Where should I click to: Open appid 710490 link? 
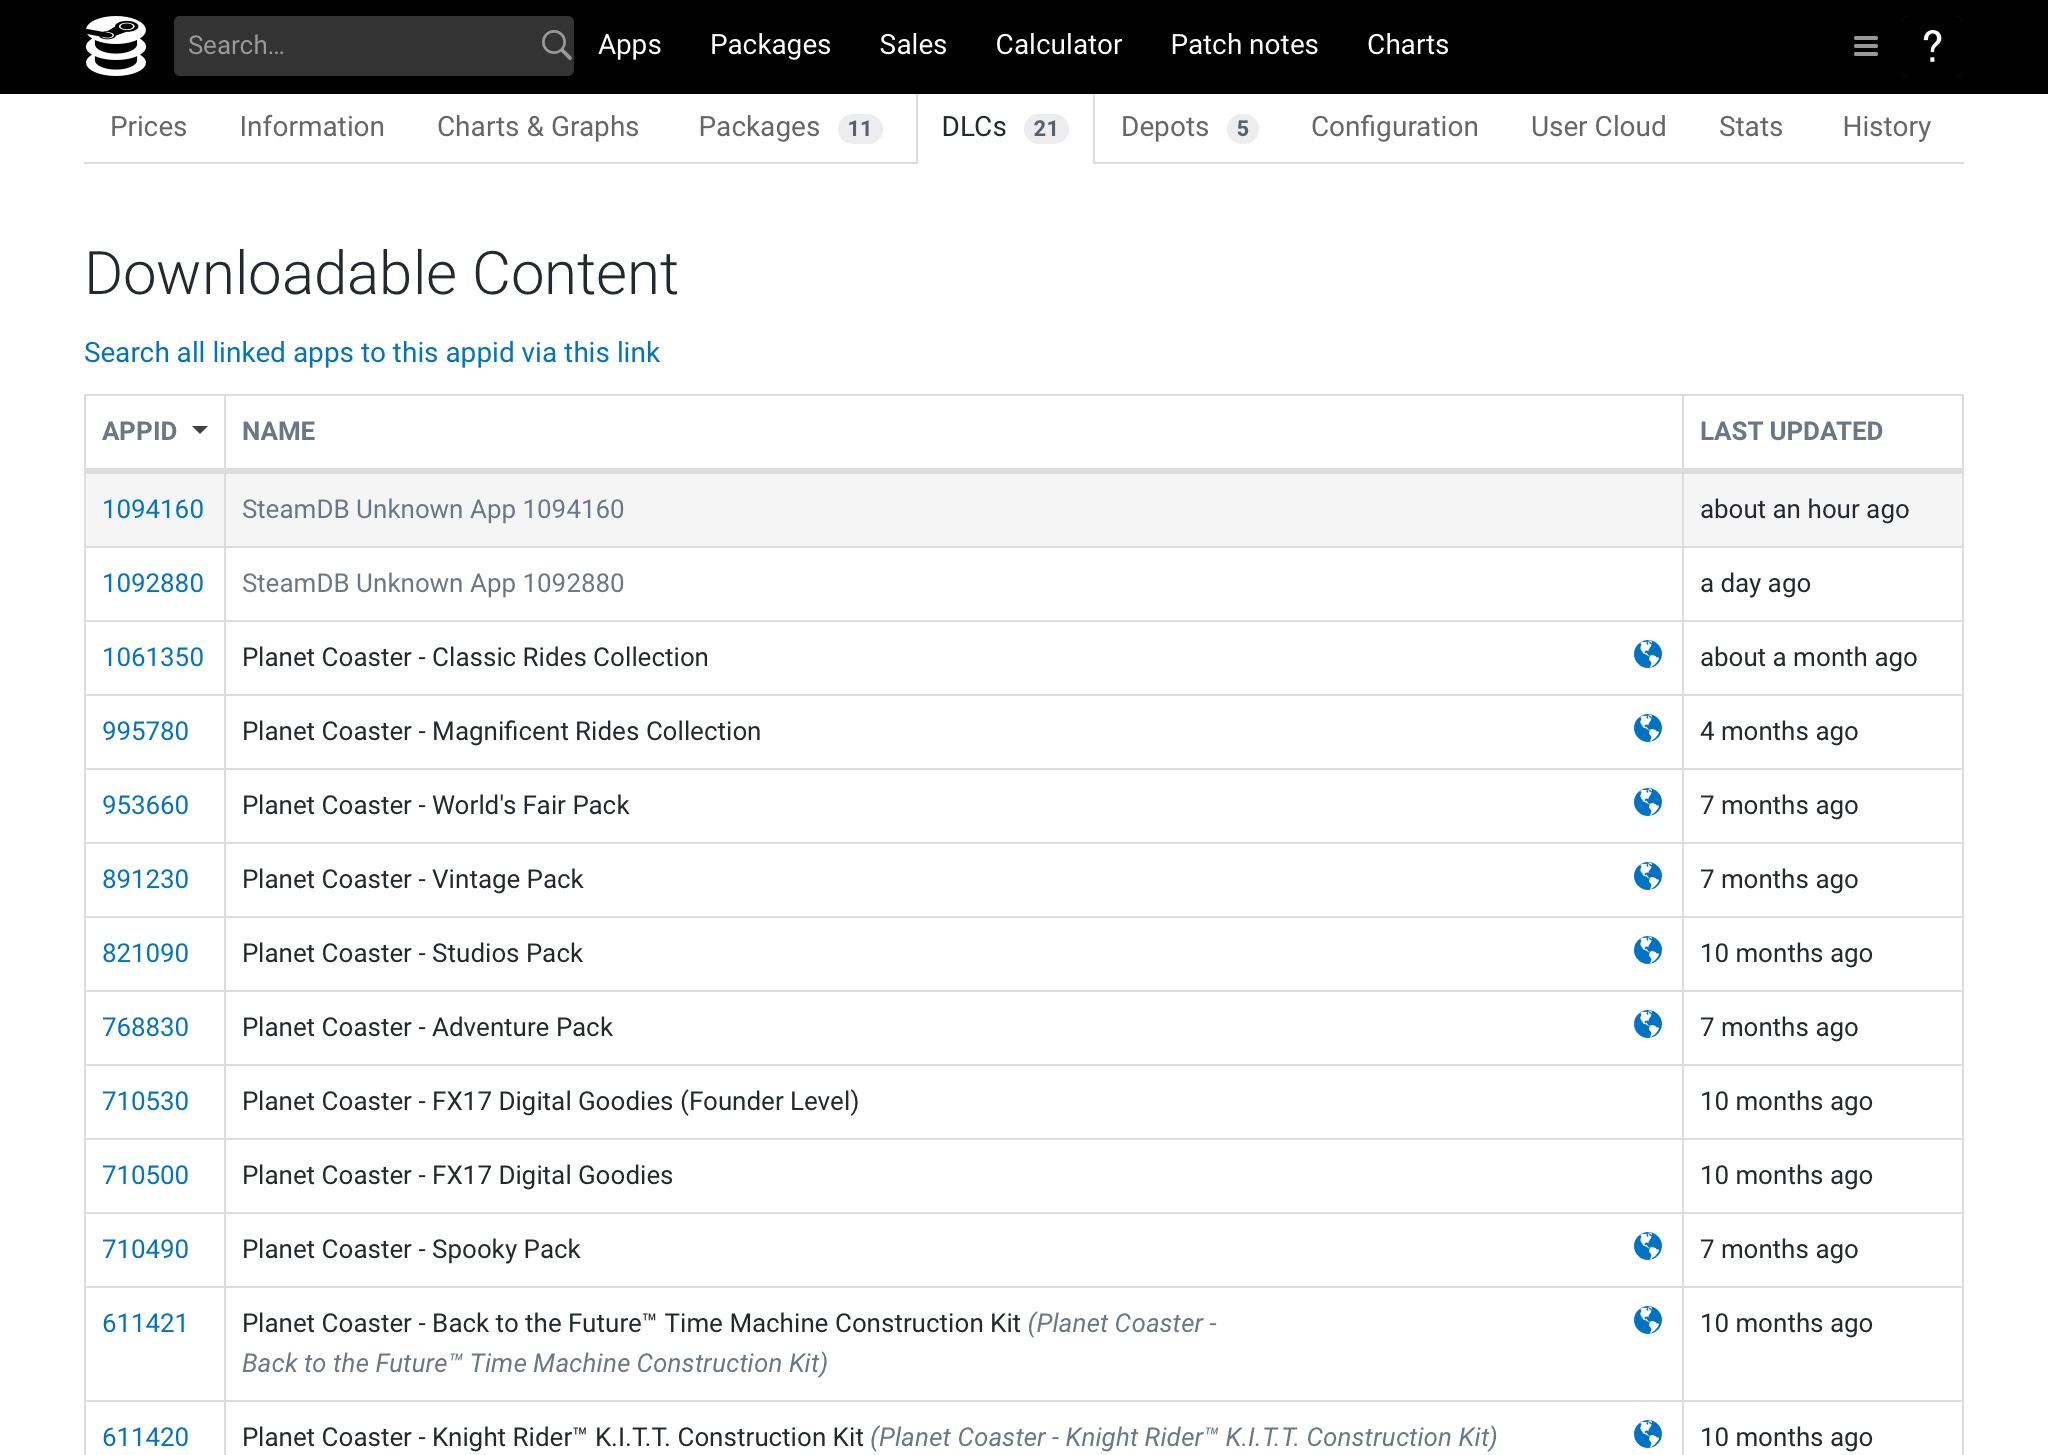pos(145,1249)
